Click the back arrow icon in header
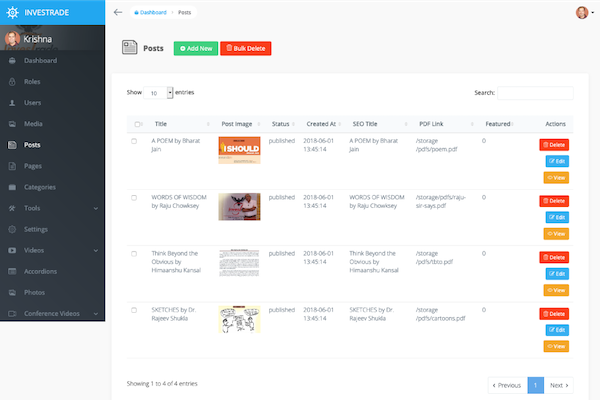Image resolution: width=600 pixels, height=400 pixels. (118, 12)
